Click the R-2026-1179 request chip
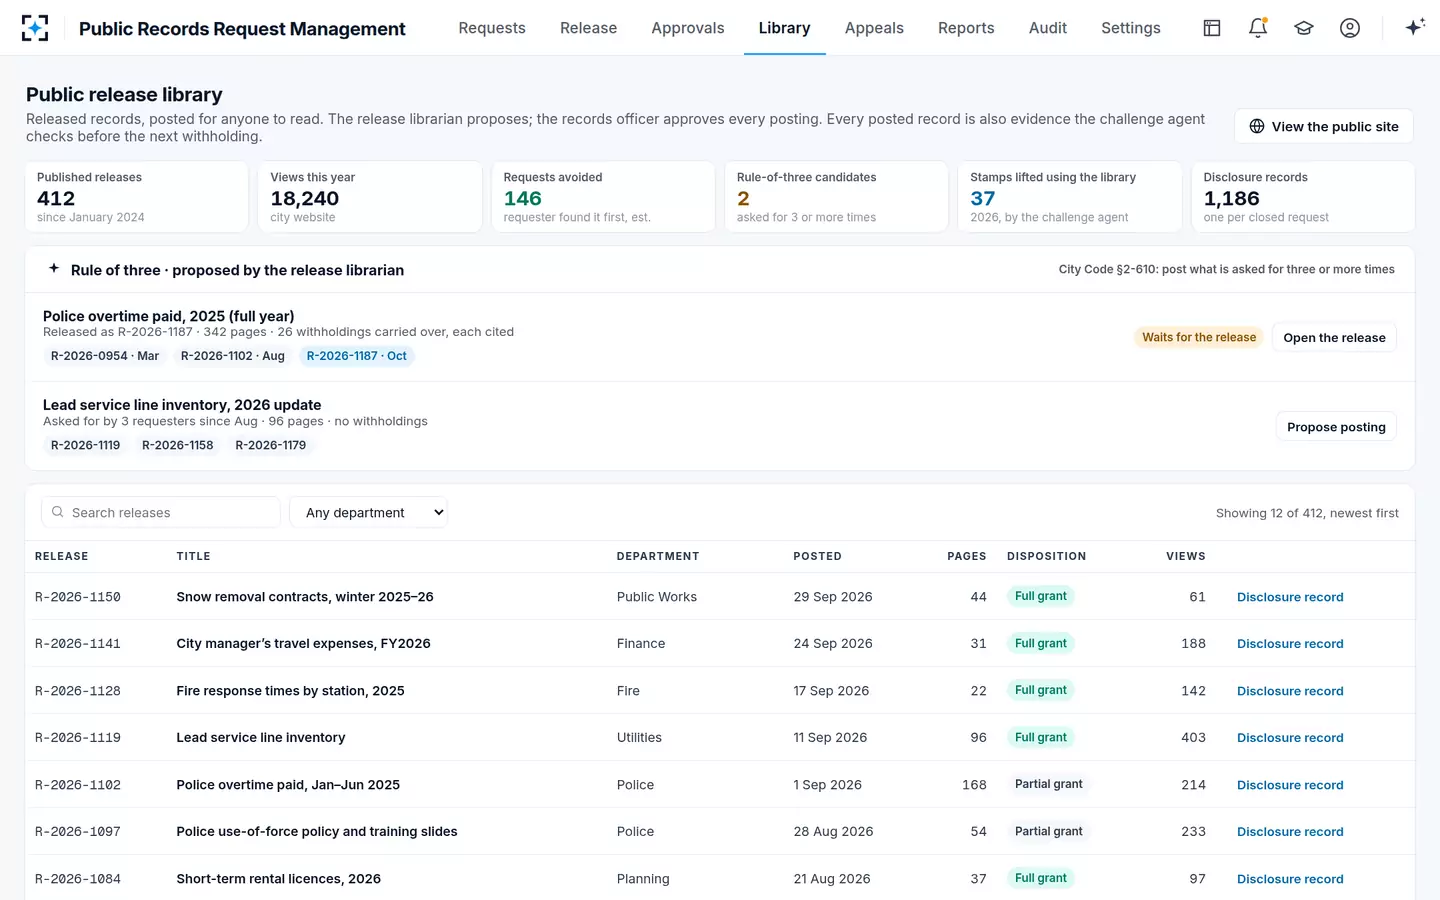This screenshot has width=1440, height=900. pyautogui.click(x=271, y=445)
